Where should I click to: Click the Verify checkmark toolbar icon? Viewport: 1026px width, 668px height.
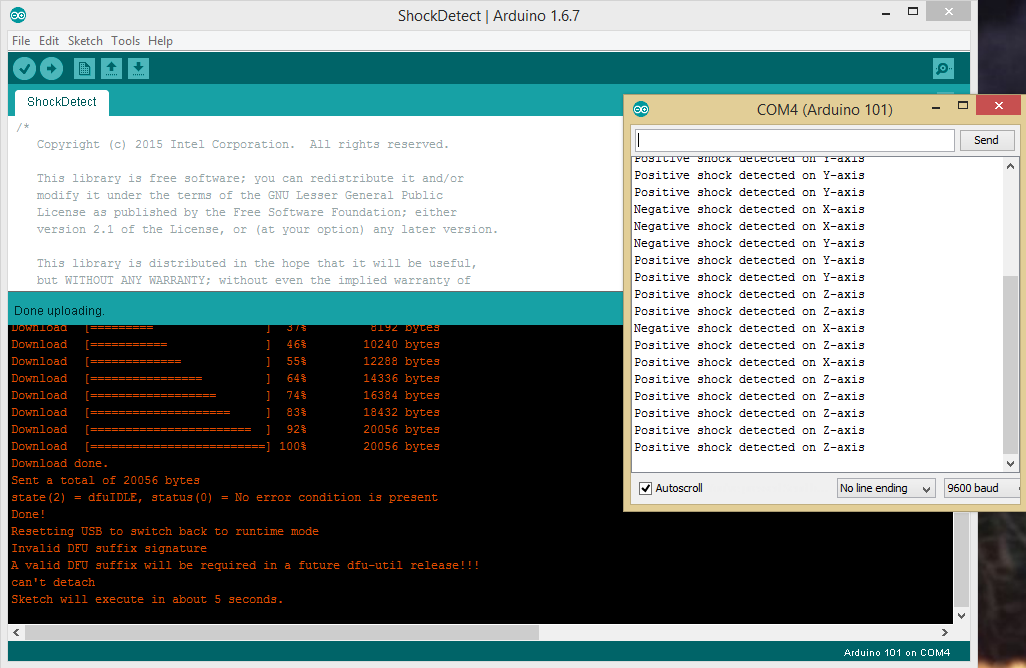pos(24,68)
